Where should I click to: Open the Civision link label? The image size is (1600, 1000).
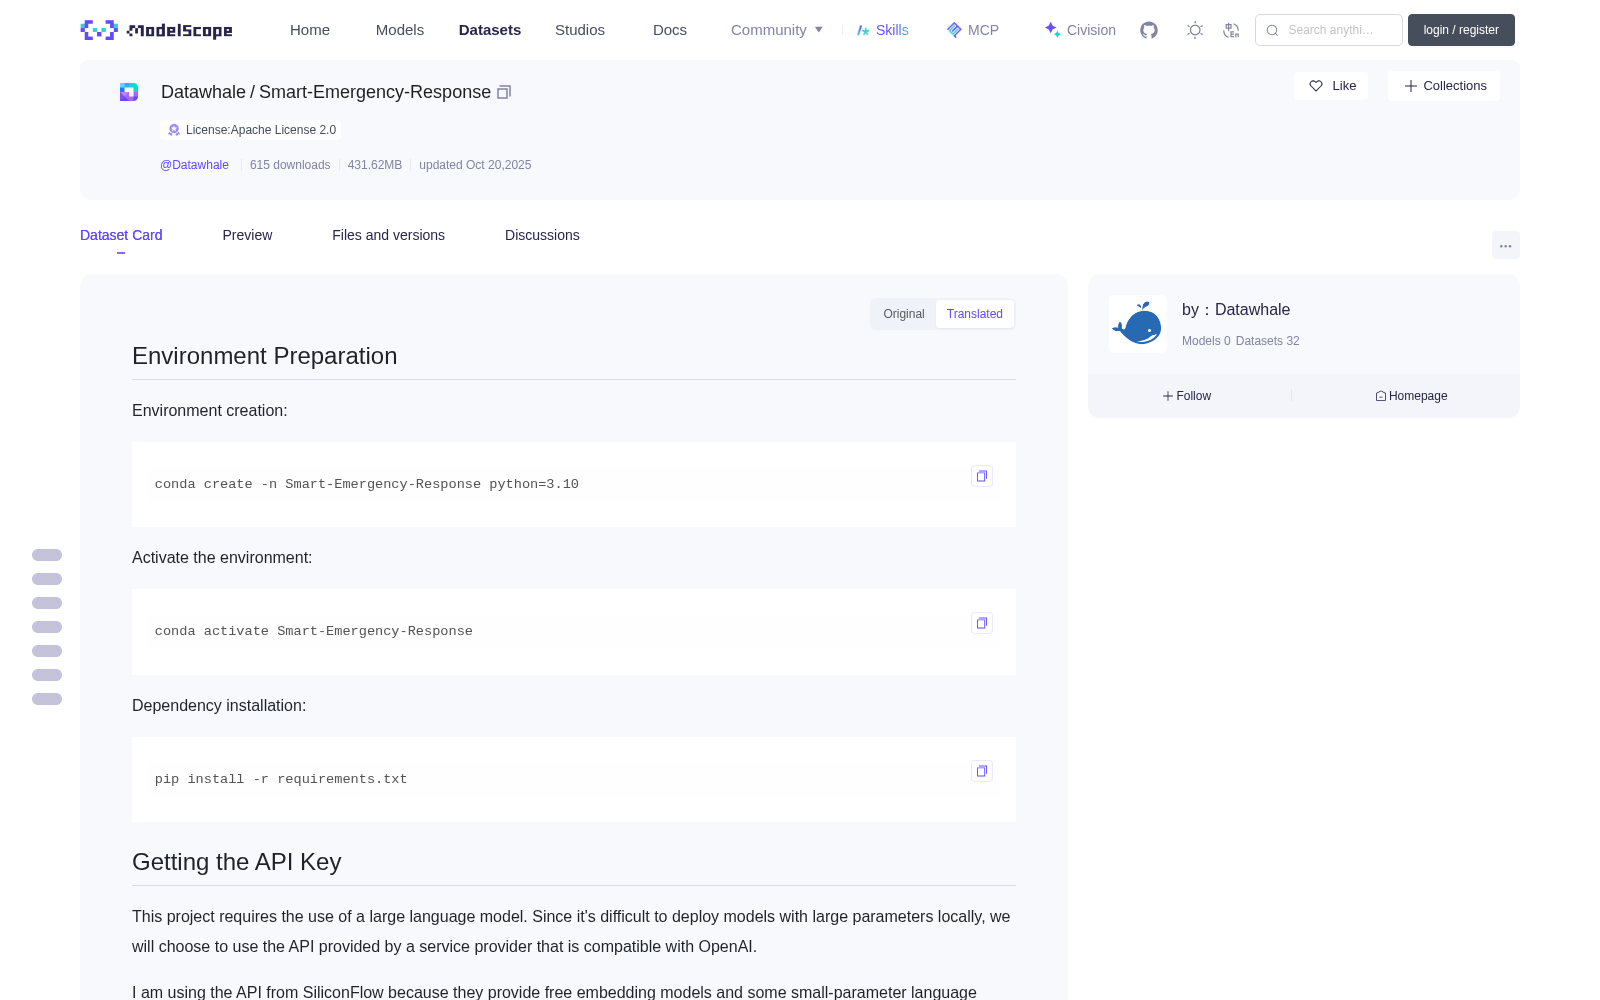coord(1091,30)
